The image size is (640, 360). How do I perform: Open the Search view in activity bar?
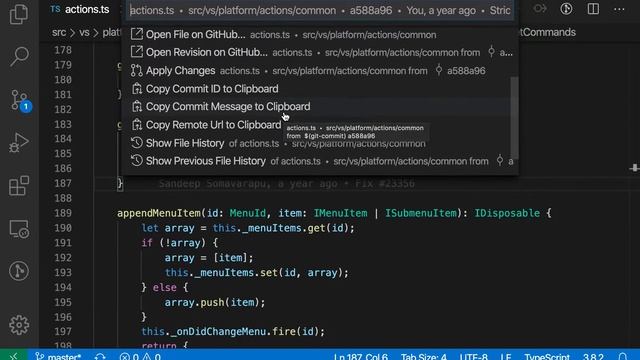(x=19, y=57)
